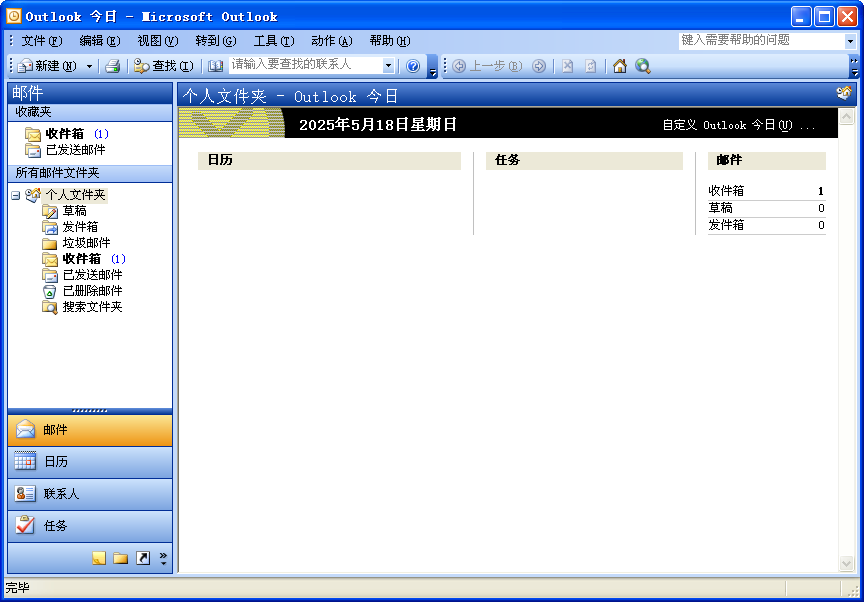Click the 上一步 back button
The height and width of the screenshot is (602, 864).
[x=487, y=66]
